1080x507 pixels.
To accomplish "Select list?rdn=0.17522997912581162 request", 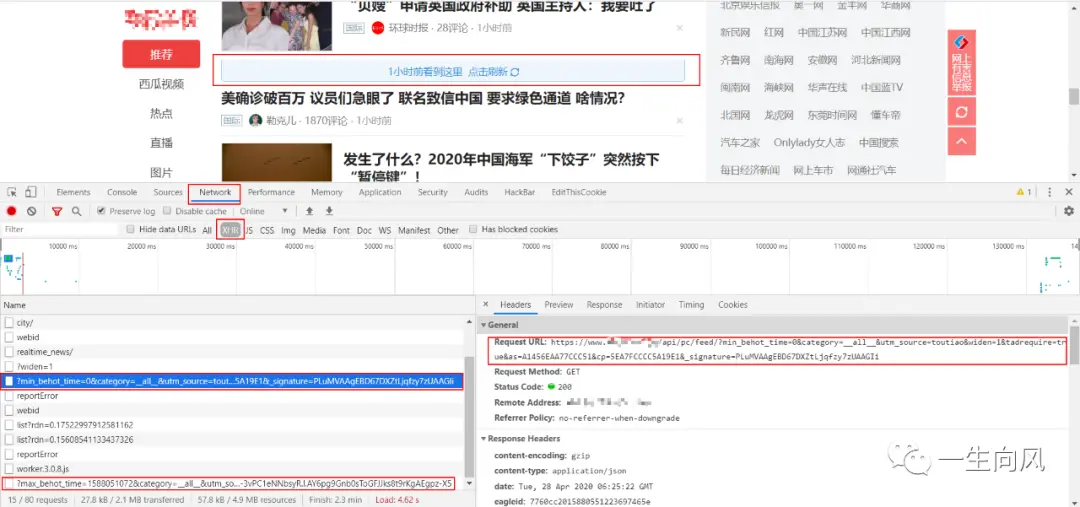I will [x=233, y=425].
